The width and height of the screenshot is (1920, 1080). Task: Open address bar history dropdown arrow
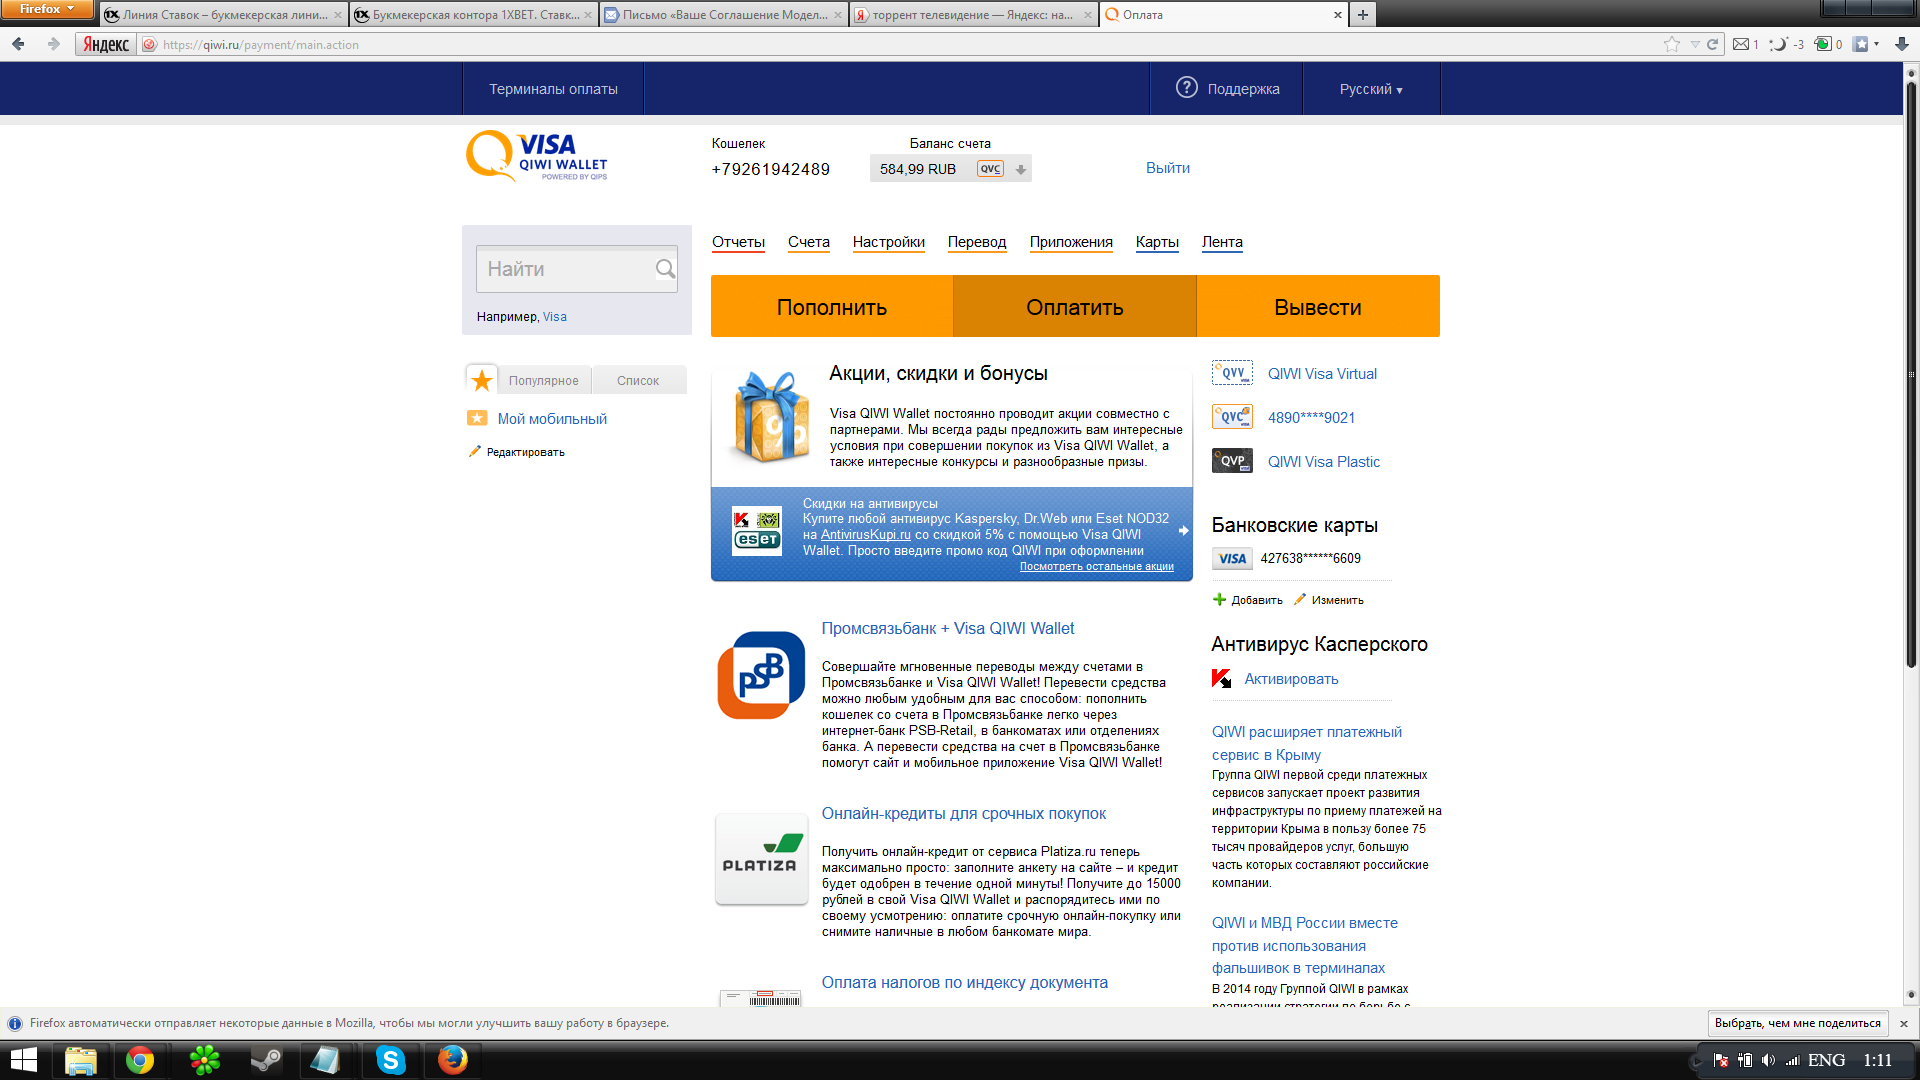click(x=1695, y=44)
